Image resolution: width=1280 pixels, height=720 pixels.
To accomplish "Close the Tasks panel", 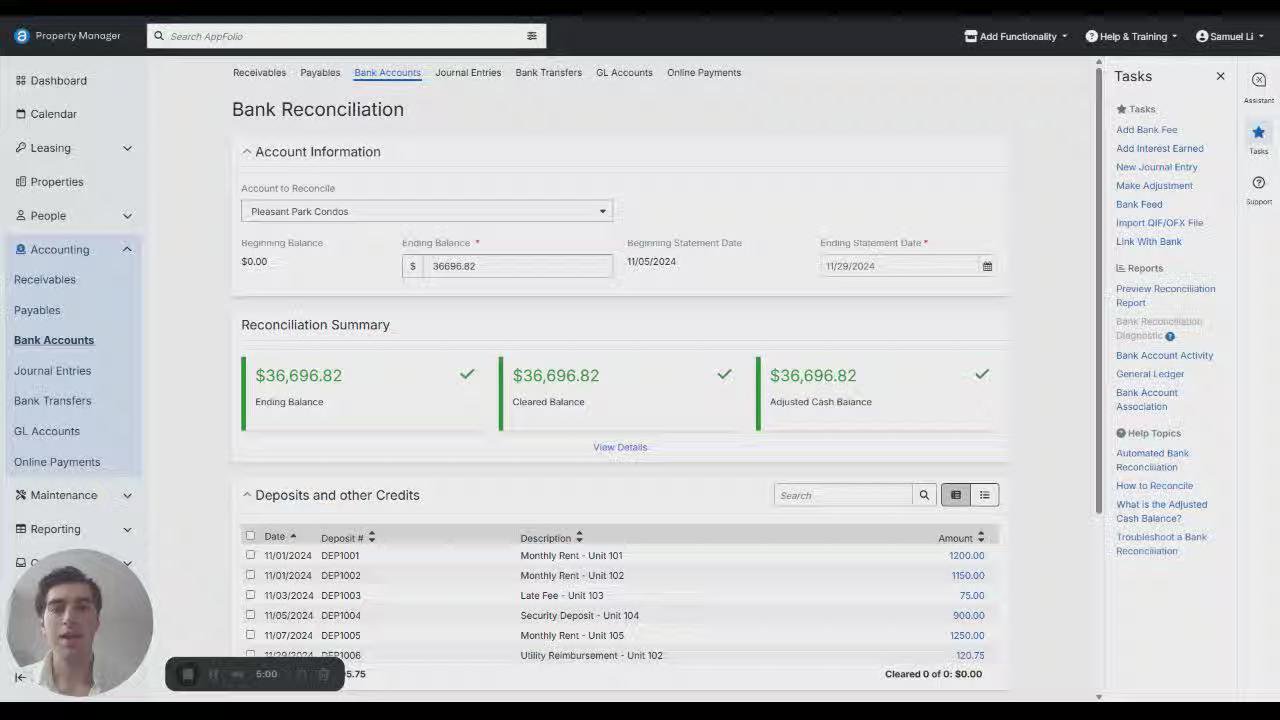I will coord(1220,76).
